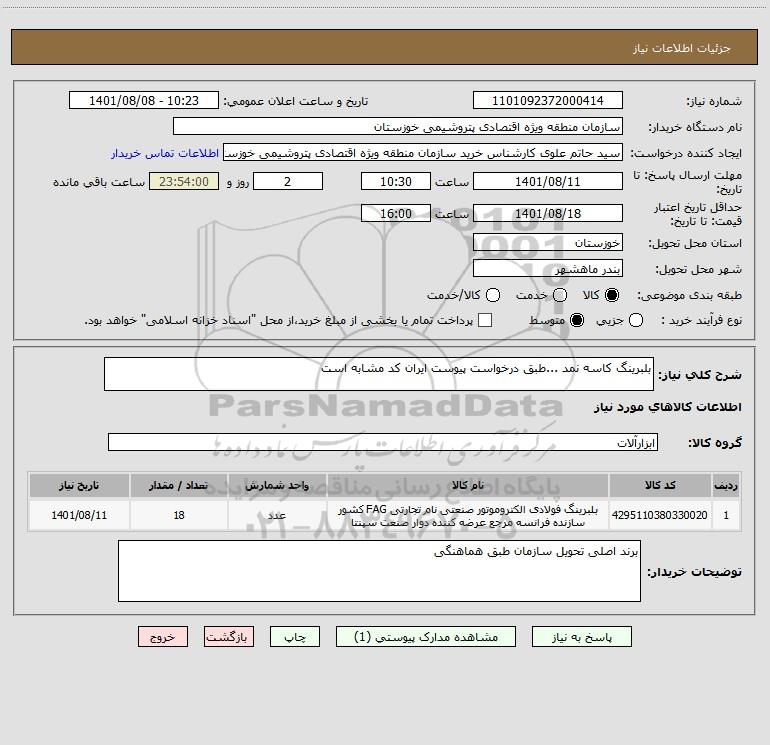Screen dimensions: 770x745
Task: Click the کد کالا column header
Action: click(660, 485)
